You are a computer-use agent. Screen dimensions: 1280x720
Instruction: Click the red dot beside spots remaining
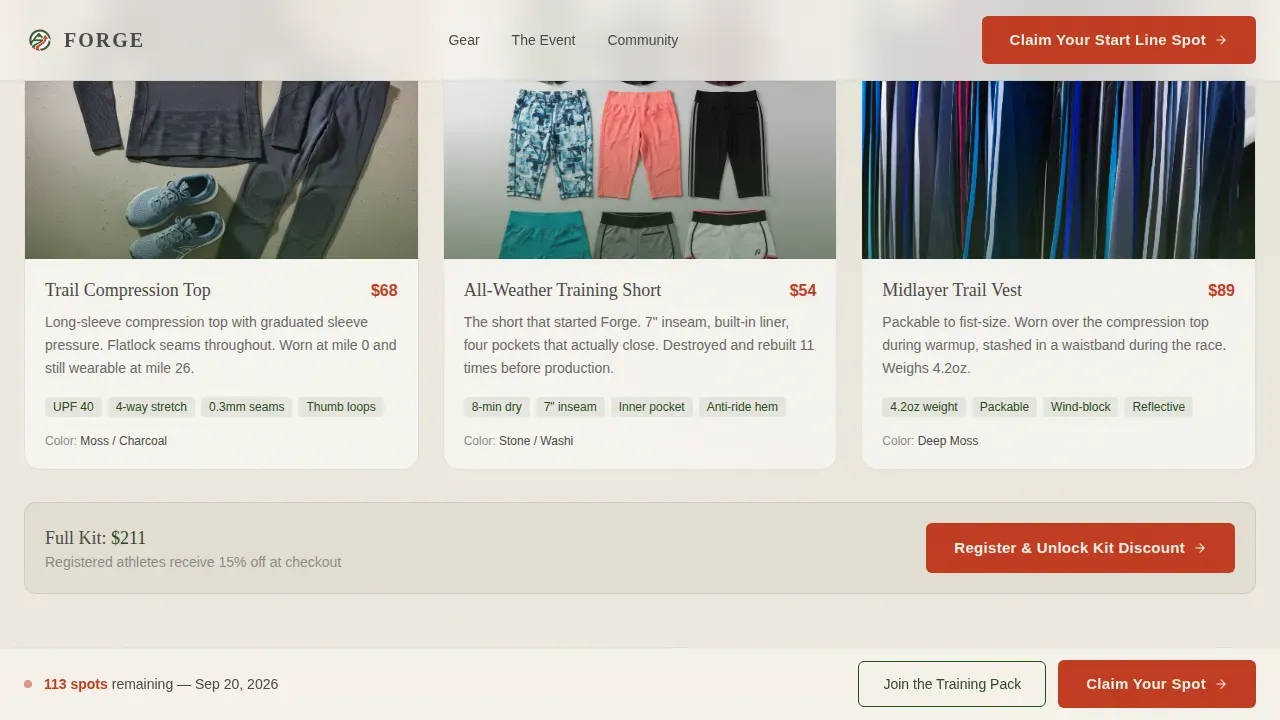click(28, 684)
